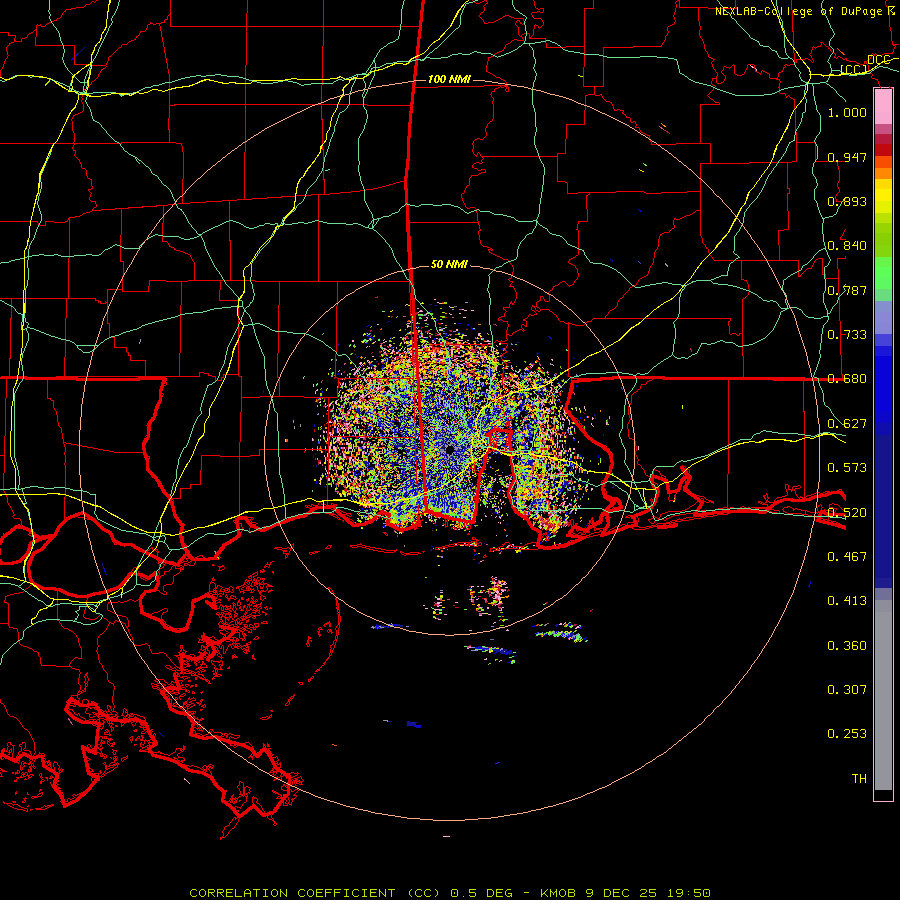Click the red band of the color bar
The width and height of the screenshot is (900, 900).
click(x=883, y=150)
